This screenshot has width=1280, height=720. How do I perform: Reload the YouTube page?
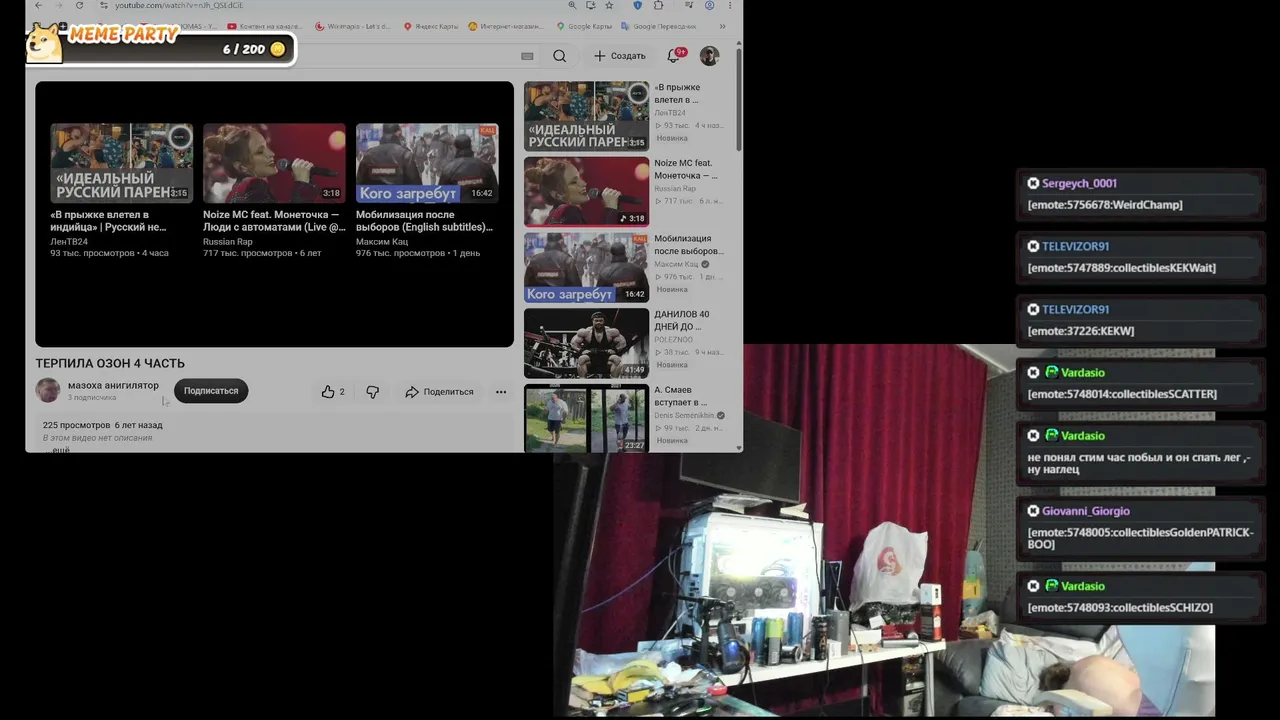click(x=80, y=6)
